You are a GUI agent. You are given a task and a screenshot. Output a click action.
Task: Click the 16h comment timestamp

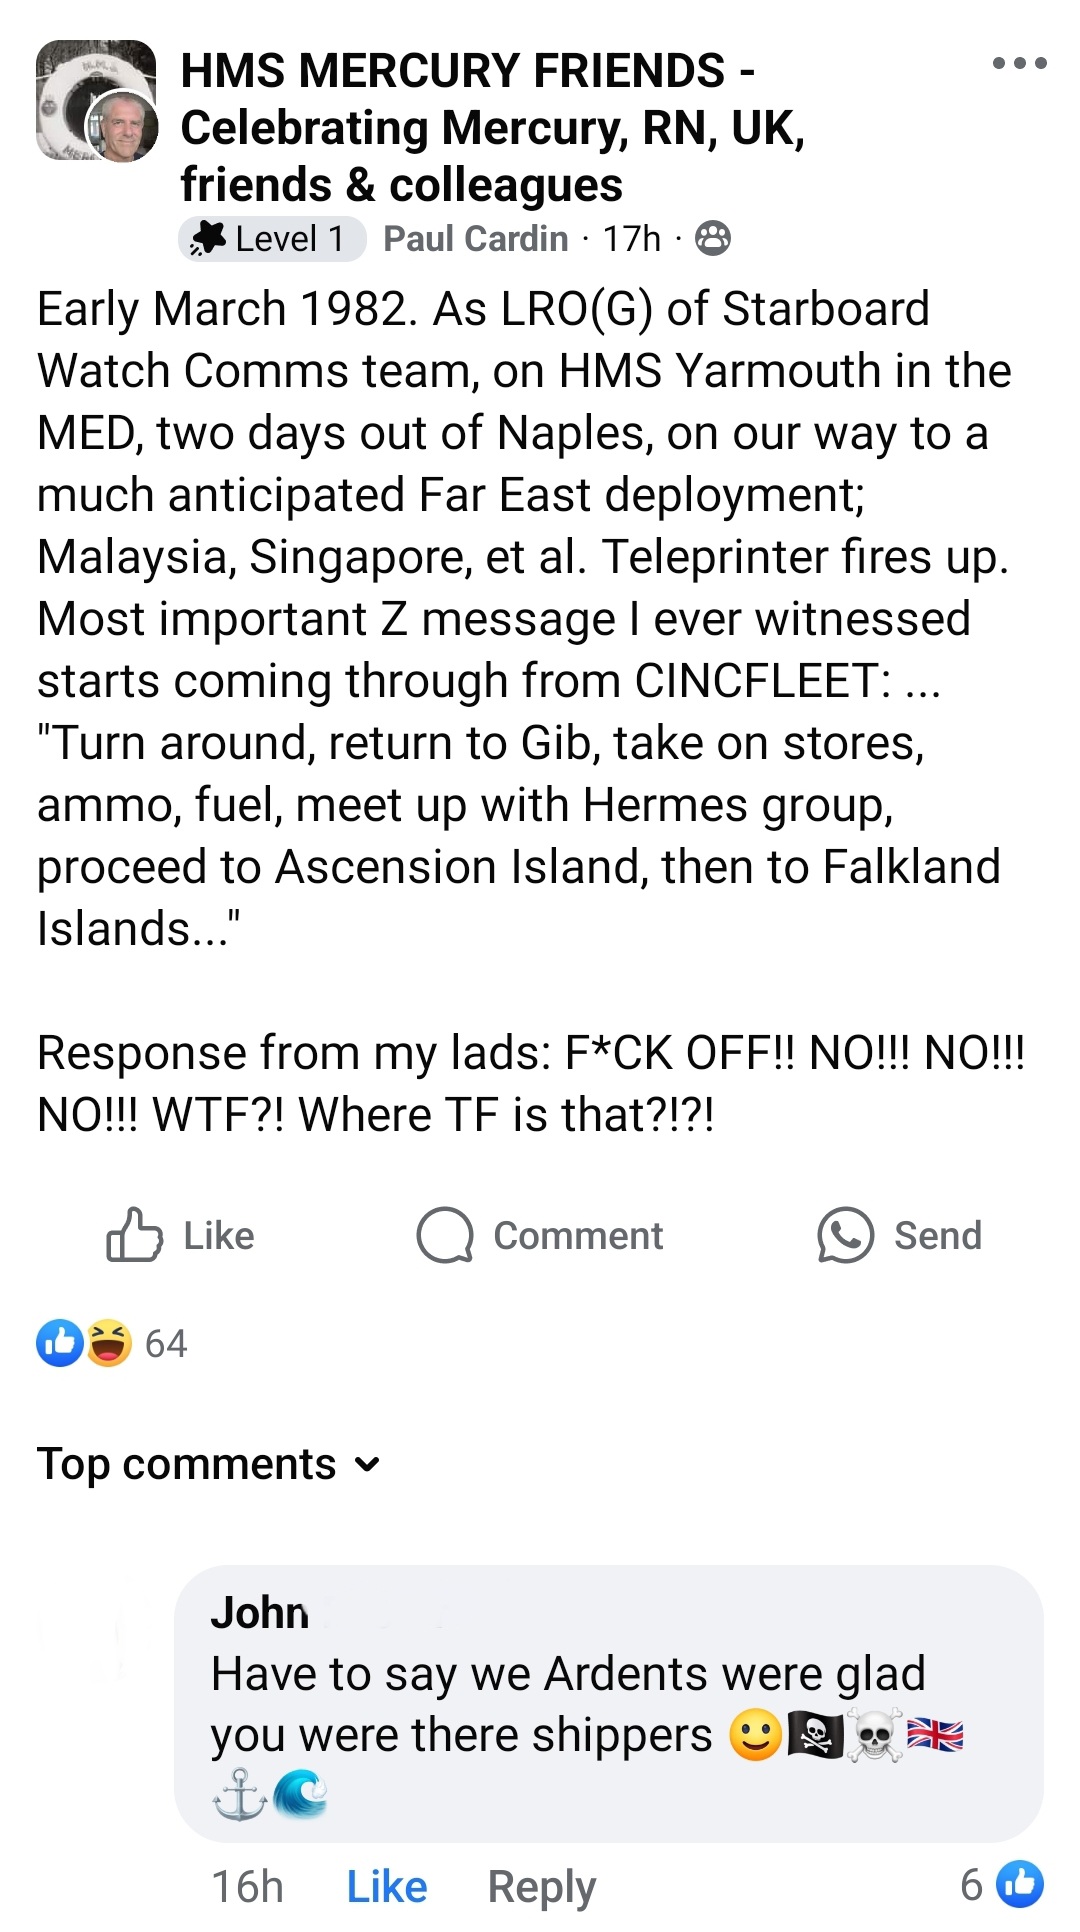click(247, 1887)
